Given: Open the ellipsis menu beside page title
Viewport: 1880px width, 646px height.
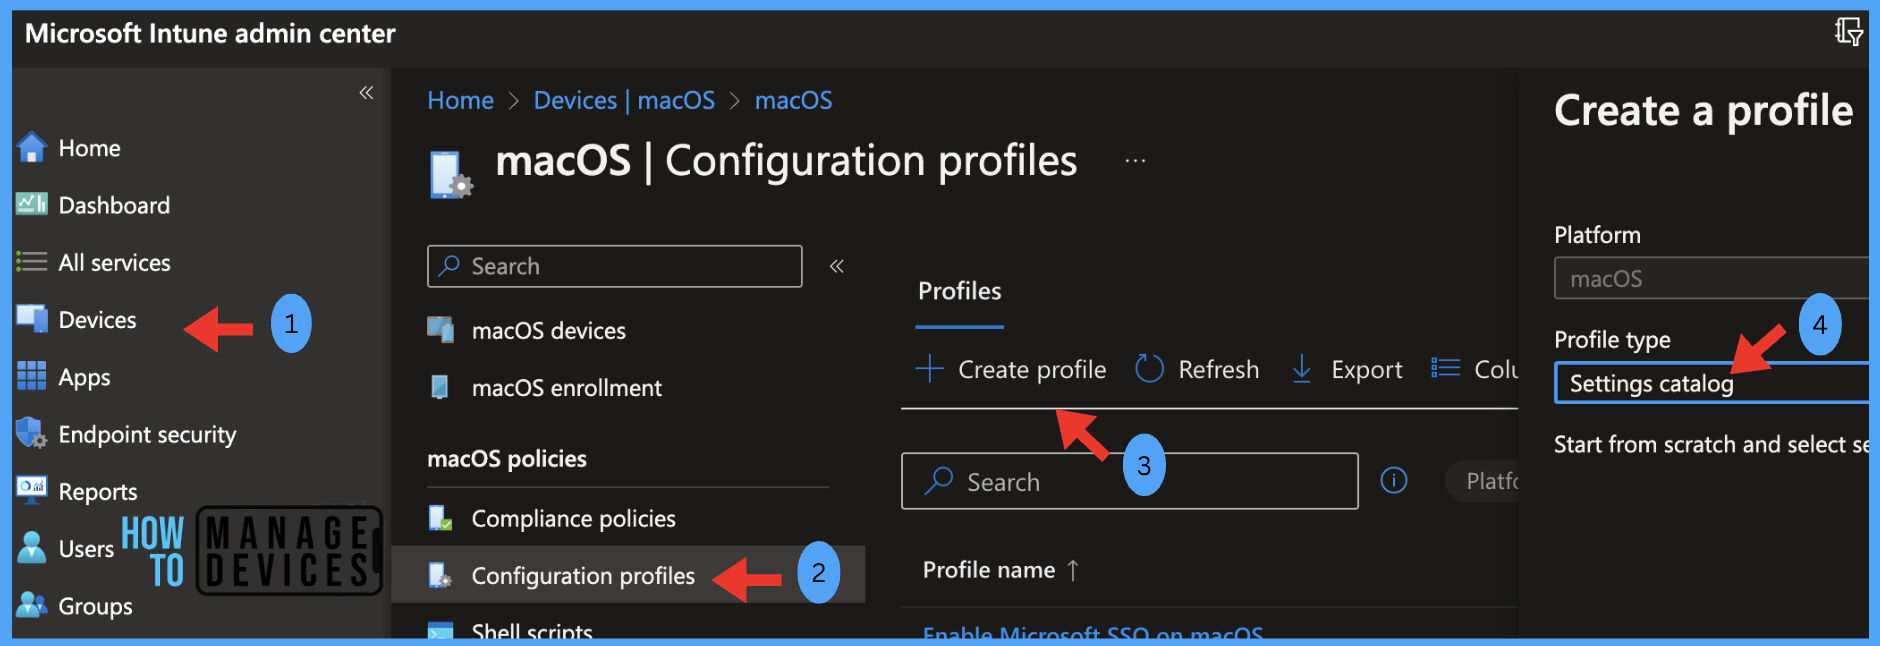Looking at the screenshot, I should [1135, 160].
